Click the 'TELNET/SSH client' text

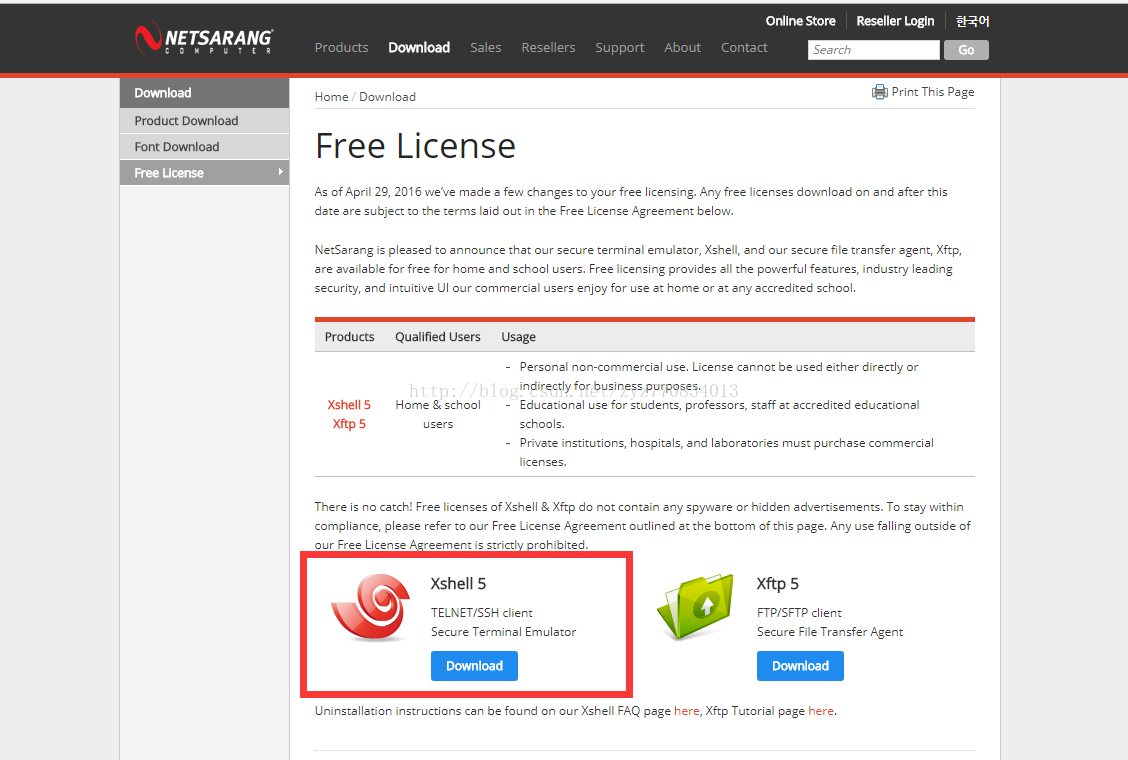point(481,612)
